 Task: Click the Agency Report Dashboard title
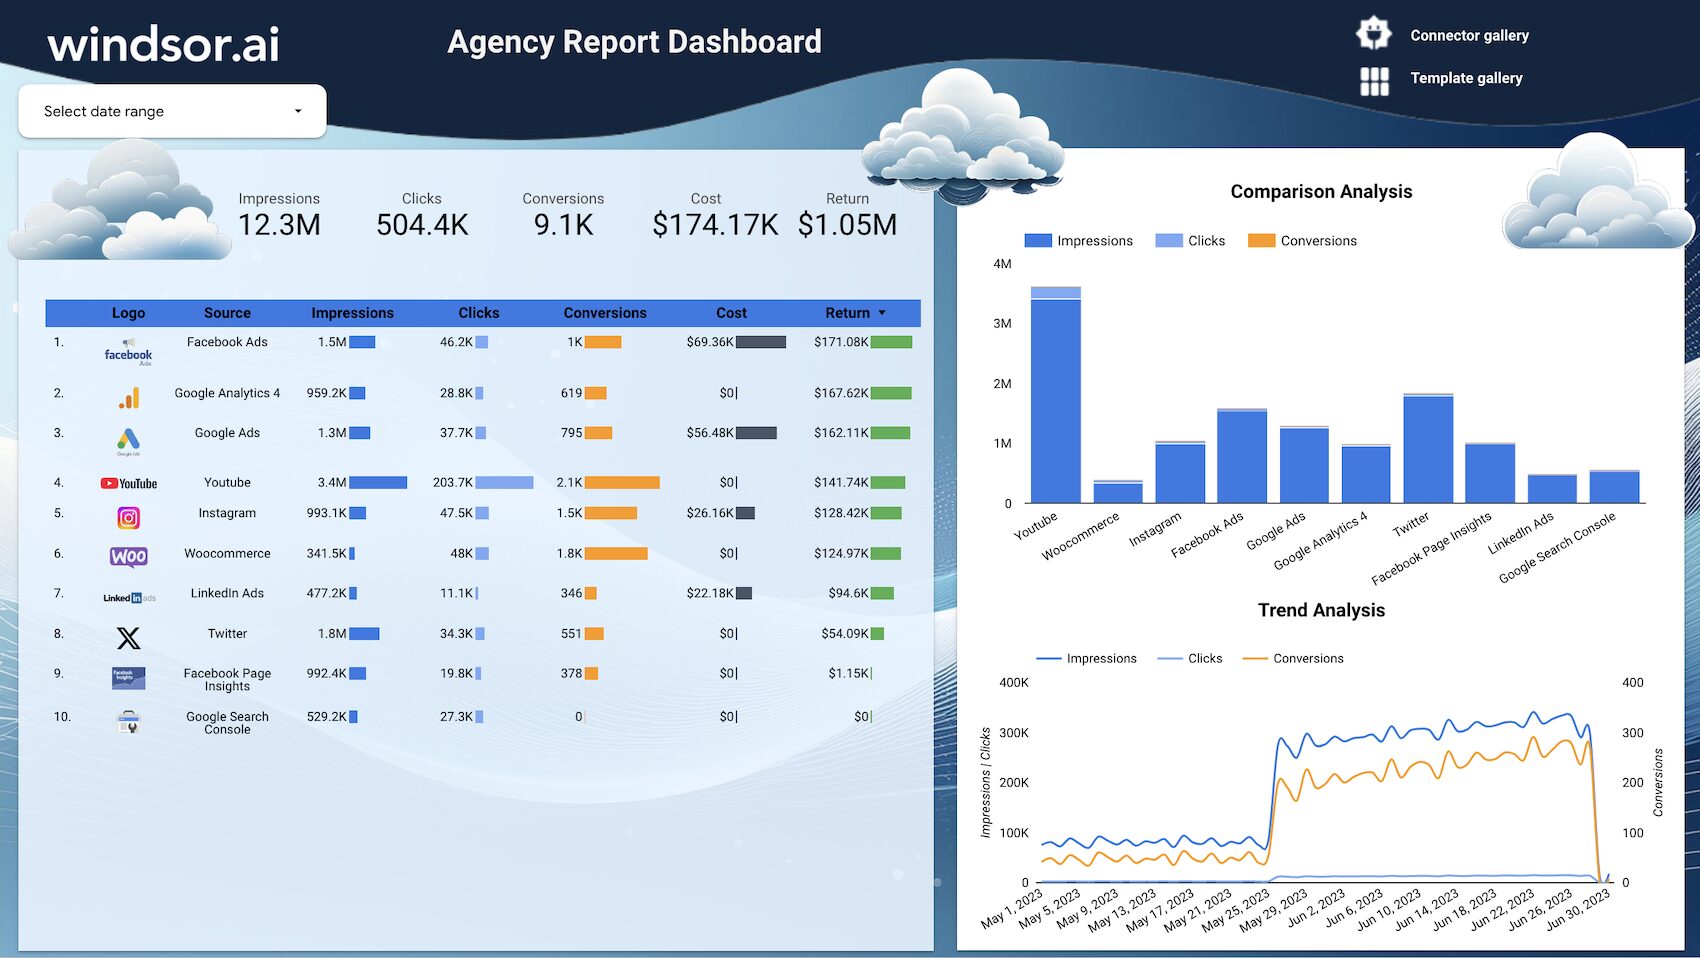tap(634, 42)
